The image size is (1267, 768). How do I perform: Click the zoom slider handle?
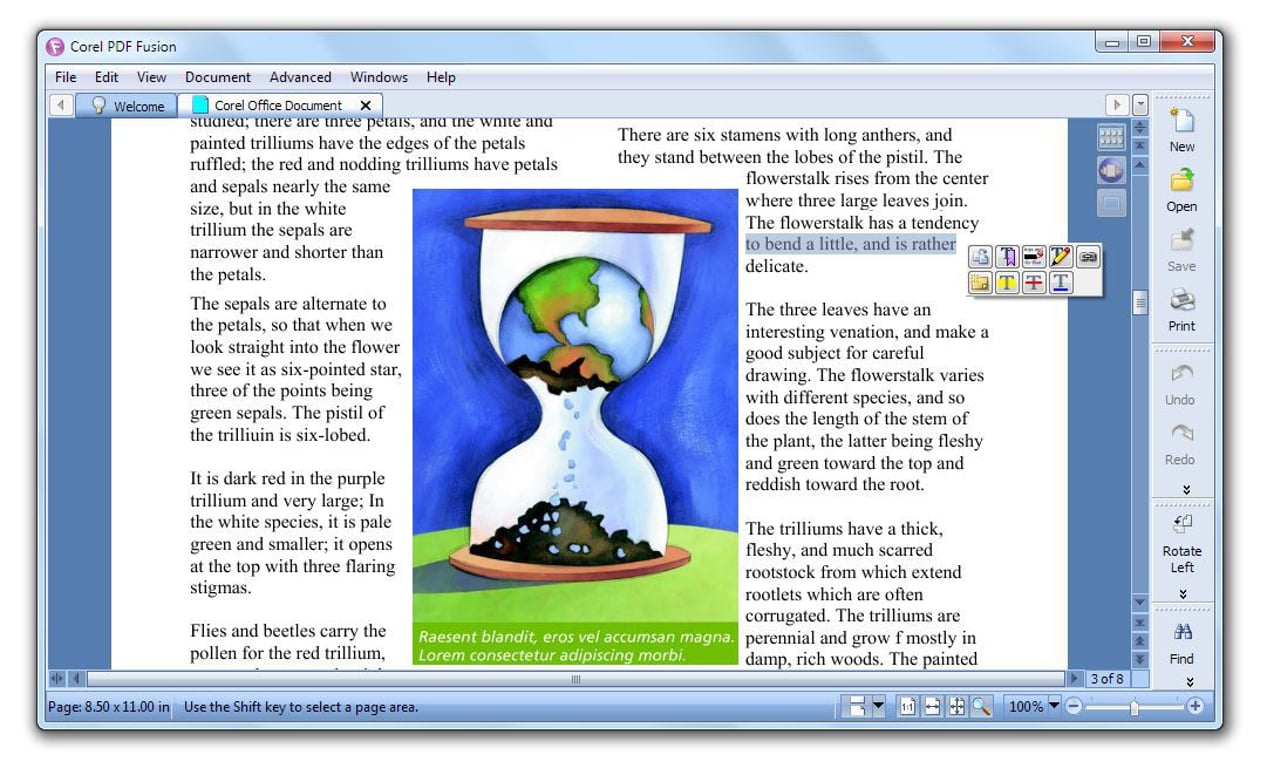(1133, 707)
